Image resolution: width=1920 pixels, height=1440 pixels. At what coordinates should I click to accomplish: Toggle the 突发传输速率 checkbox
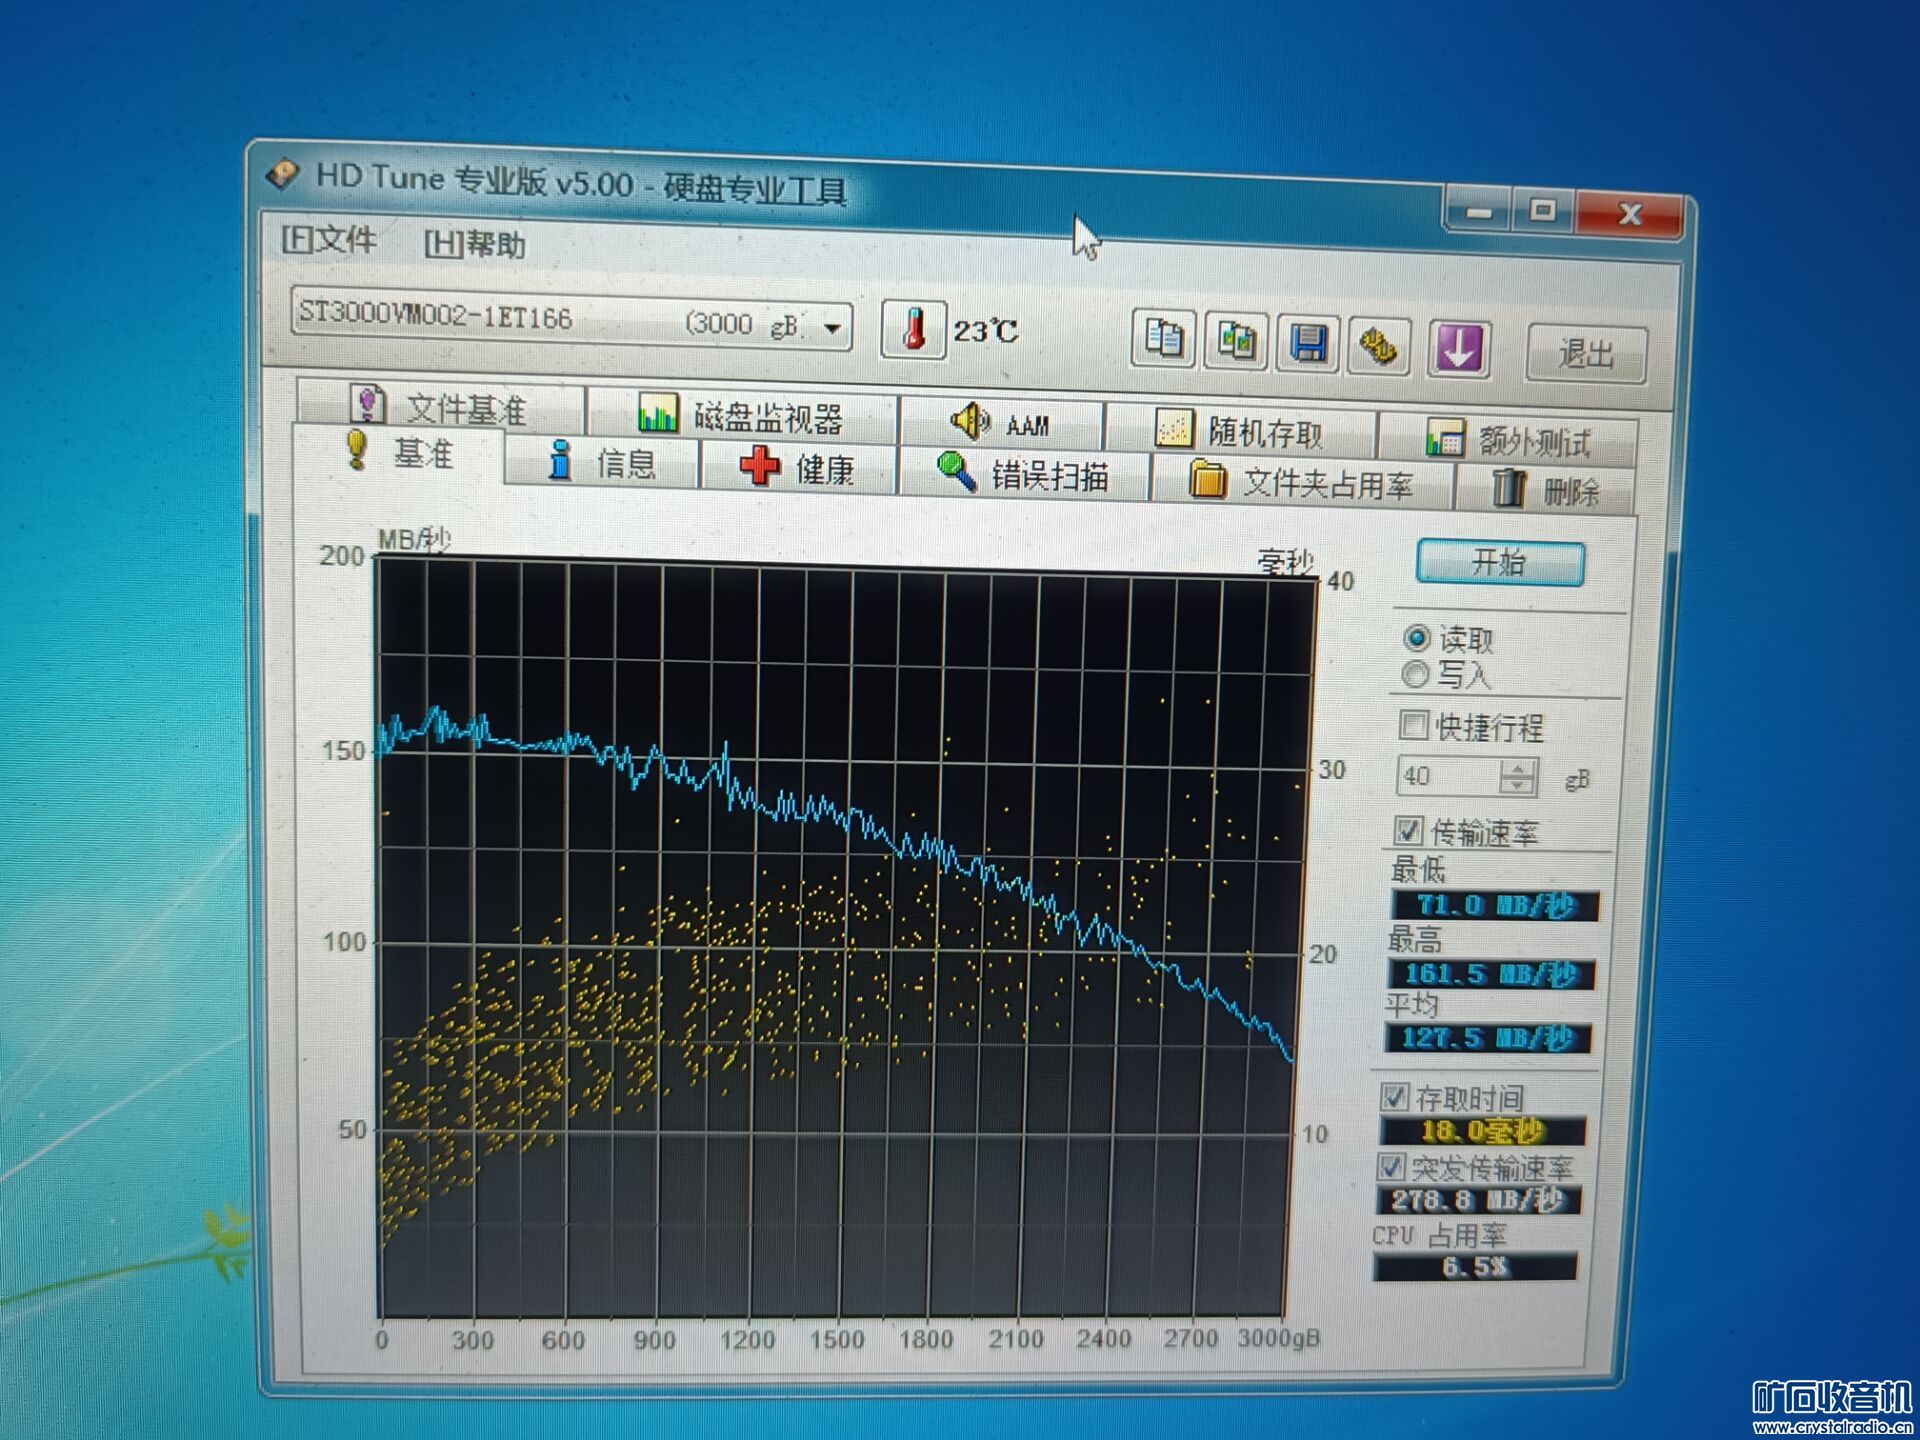click(x=1391, y=1167)
